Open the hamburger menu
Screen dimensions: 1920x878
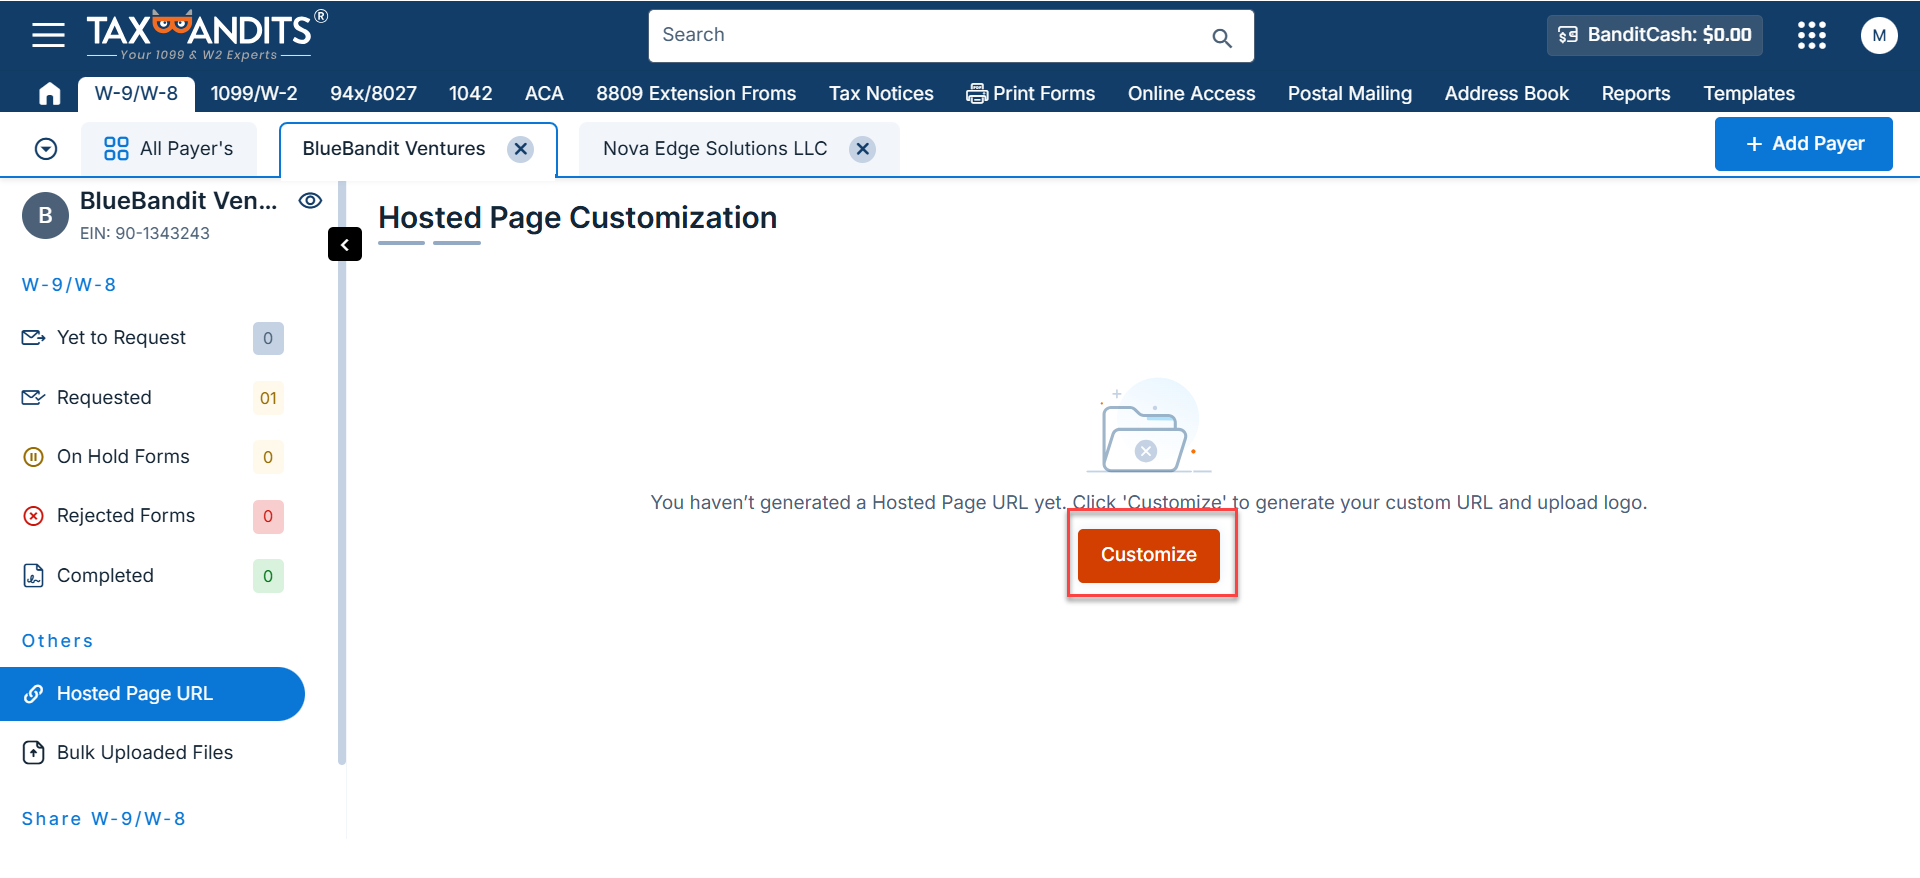[x=48, y=35]
